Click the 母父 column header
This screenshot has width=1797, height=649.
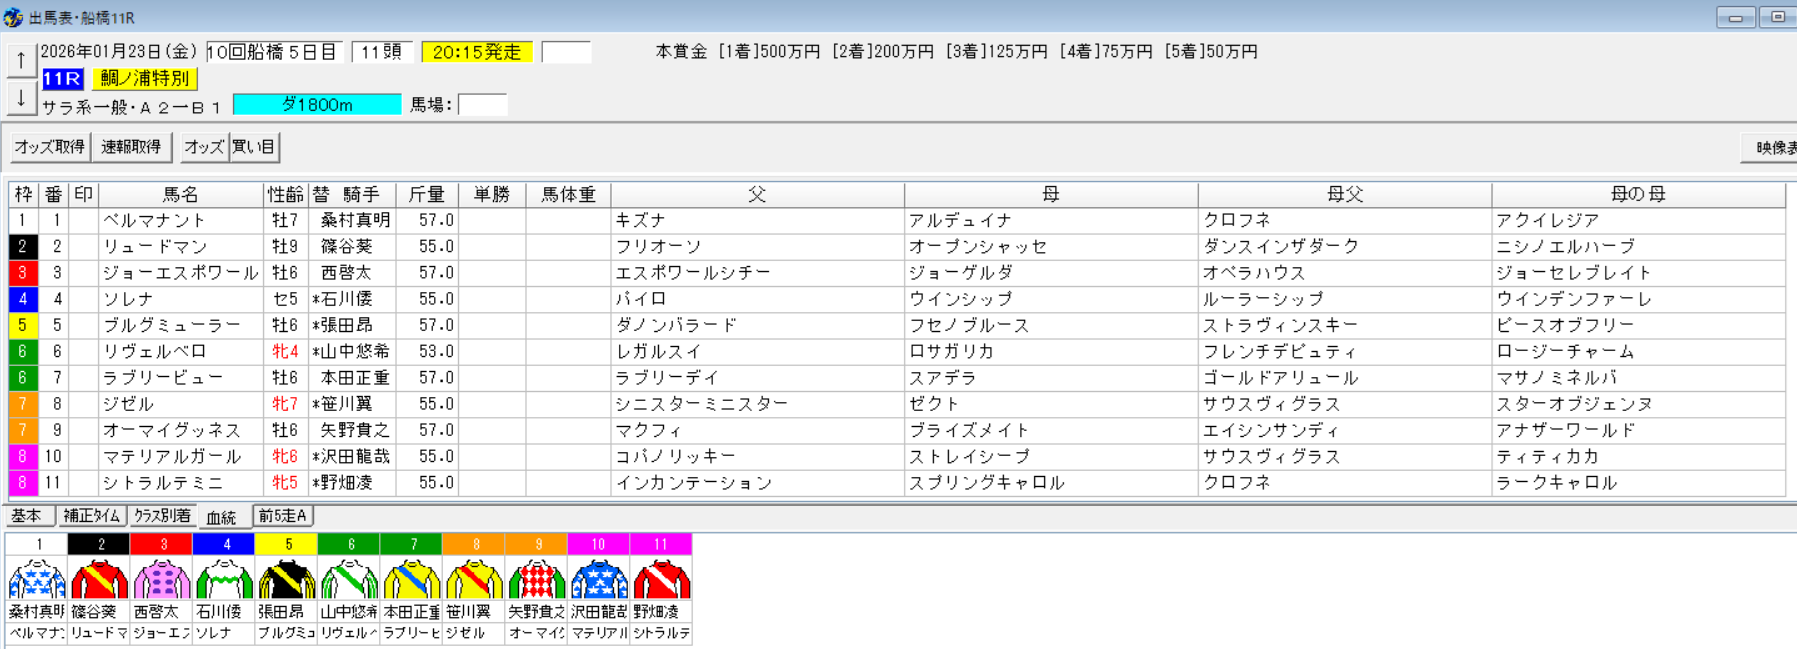coord(1345,194)
